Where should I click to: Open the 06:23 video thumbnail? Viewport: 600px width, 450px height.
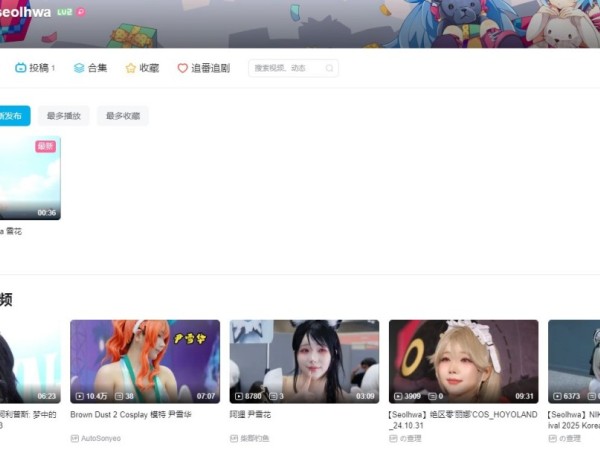tap(30, 362)
